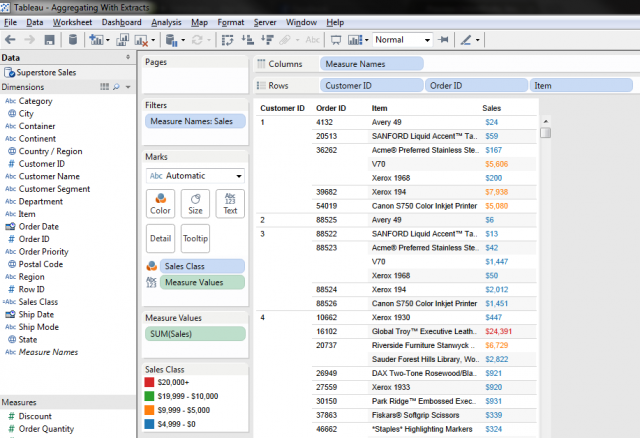Click the Save workbook toolbar icon

[49, 40]
